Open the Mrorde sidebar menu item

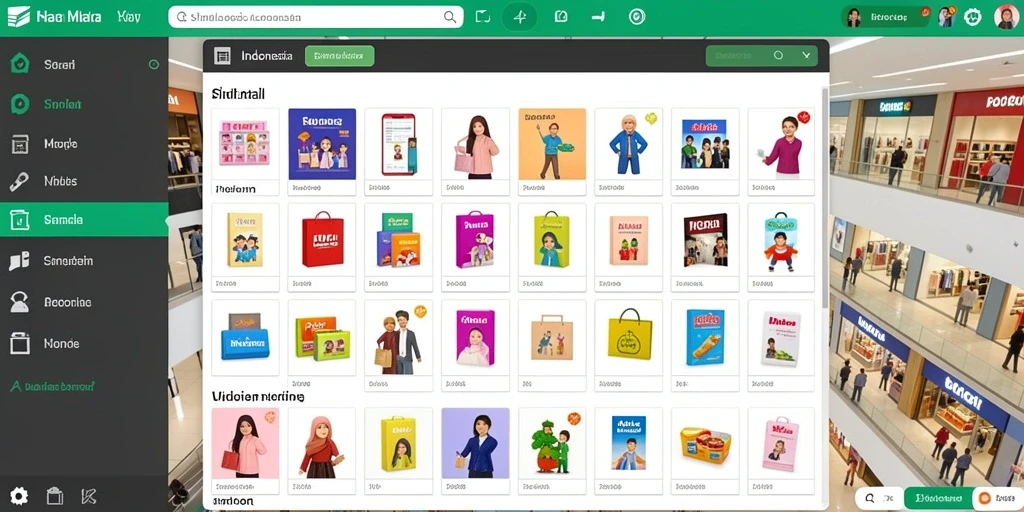tap(84, 144)
